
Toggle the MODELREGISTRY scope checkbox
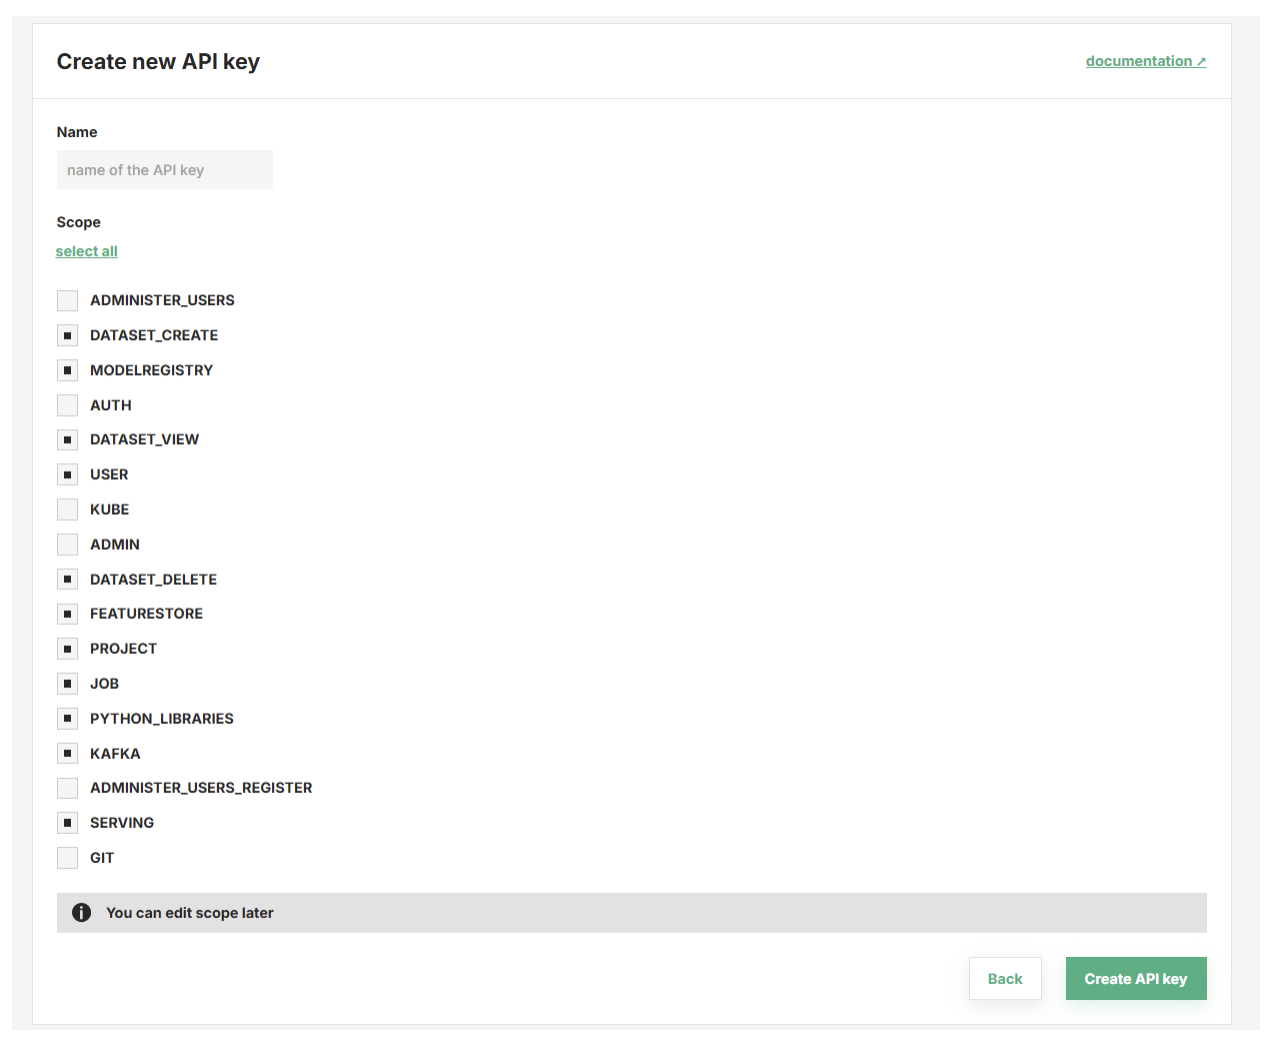click(x=68, y=370)
